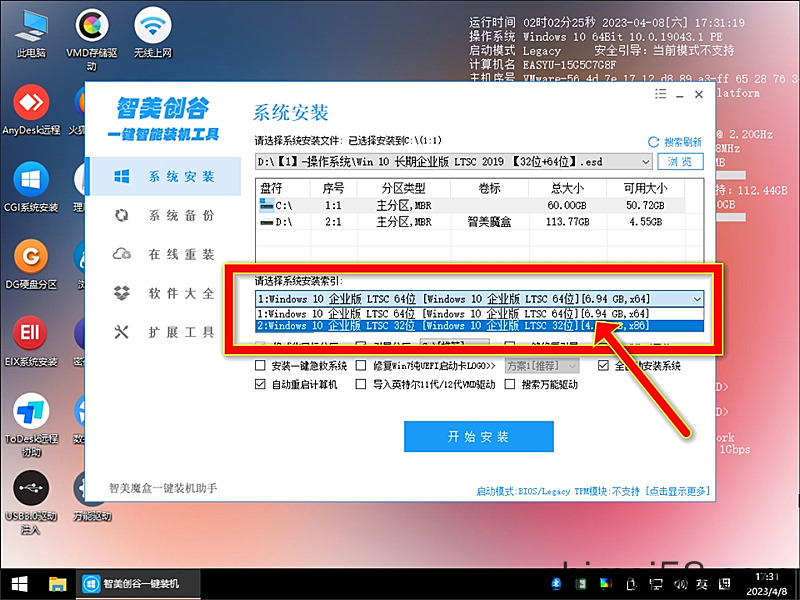The height and width of the screenshot is (600, 800).
Task: Click the 点击显示更多 link
Action: [677, 491]
